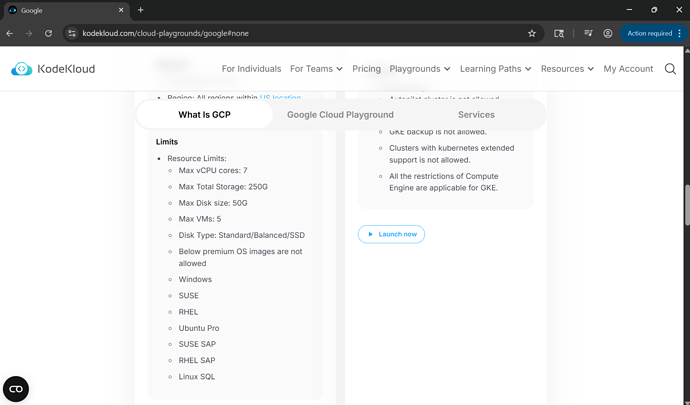Open the browser profile icon

[608, 33]
